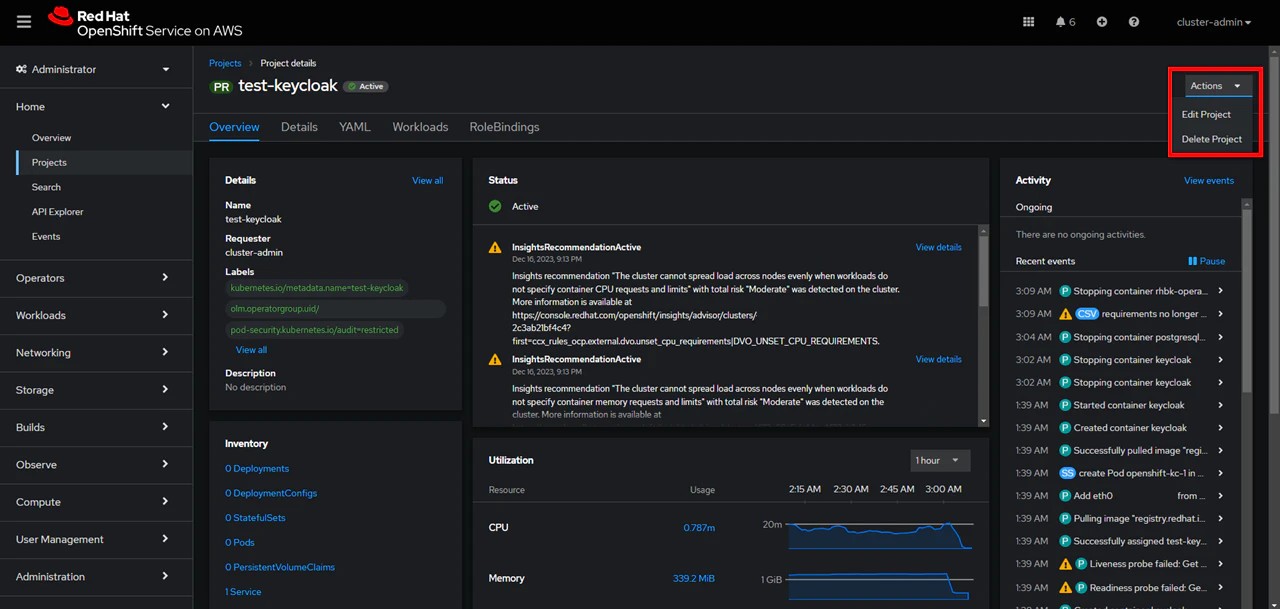
Task: Click View all in Details card header
Action: (427, 181)
